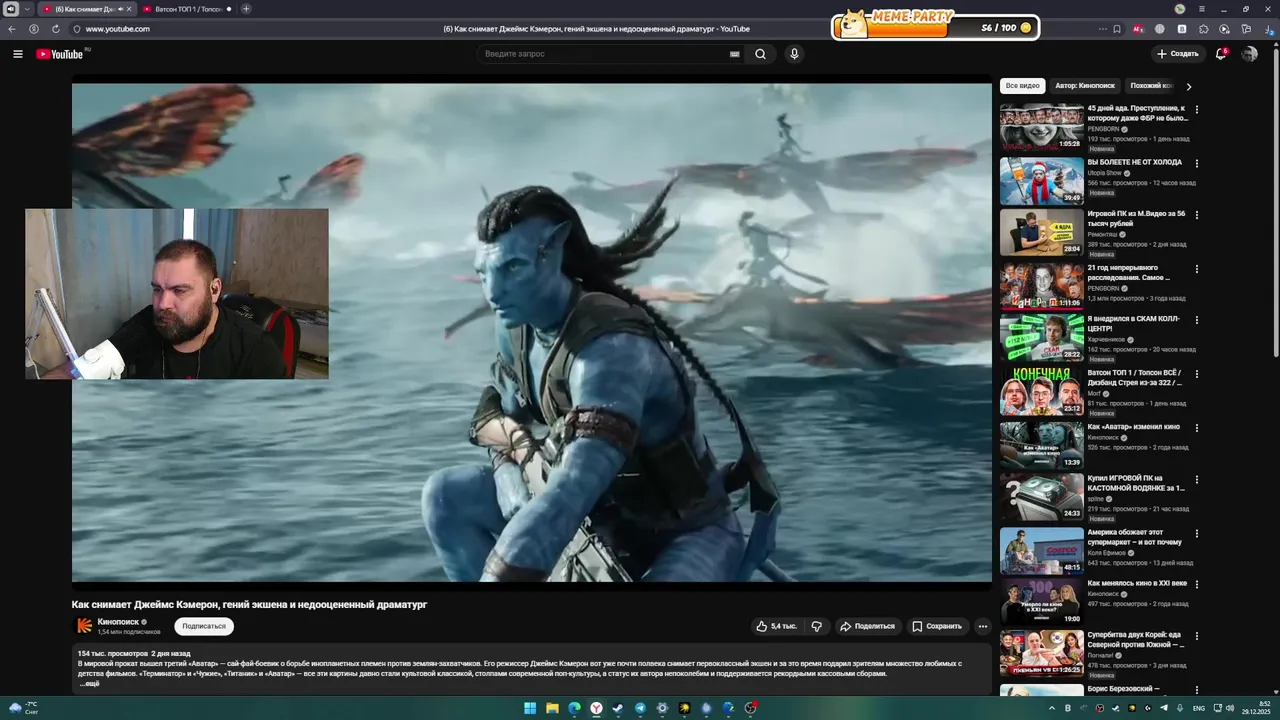The height and width of the screenshot is (720, 1280).
Task: Open options for 'Купил ИГРОВОЙ ПК' video
Action: (1197, 480)
